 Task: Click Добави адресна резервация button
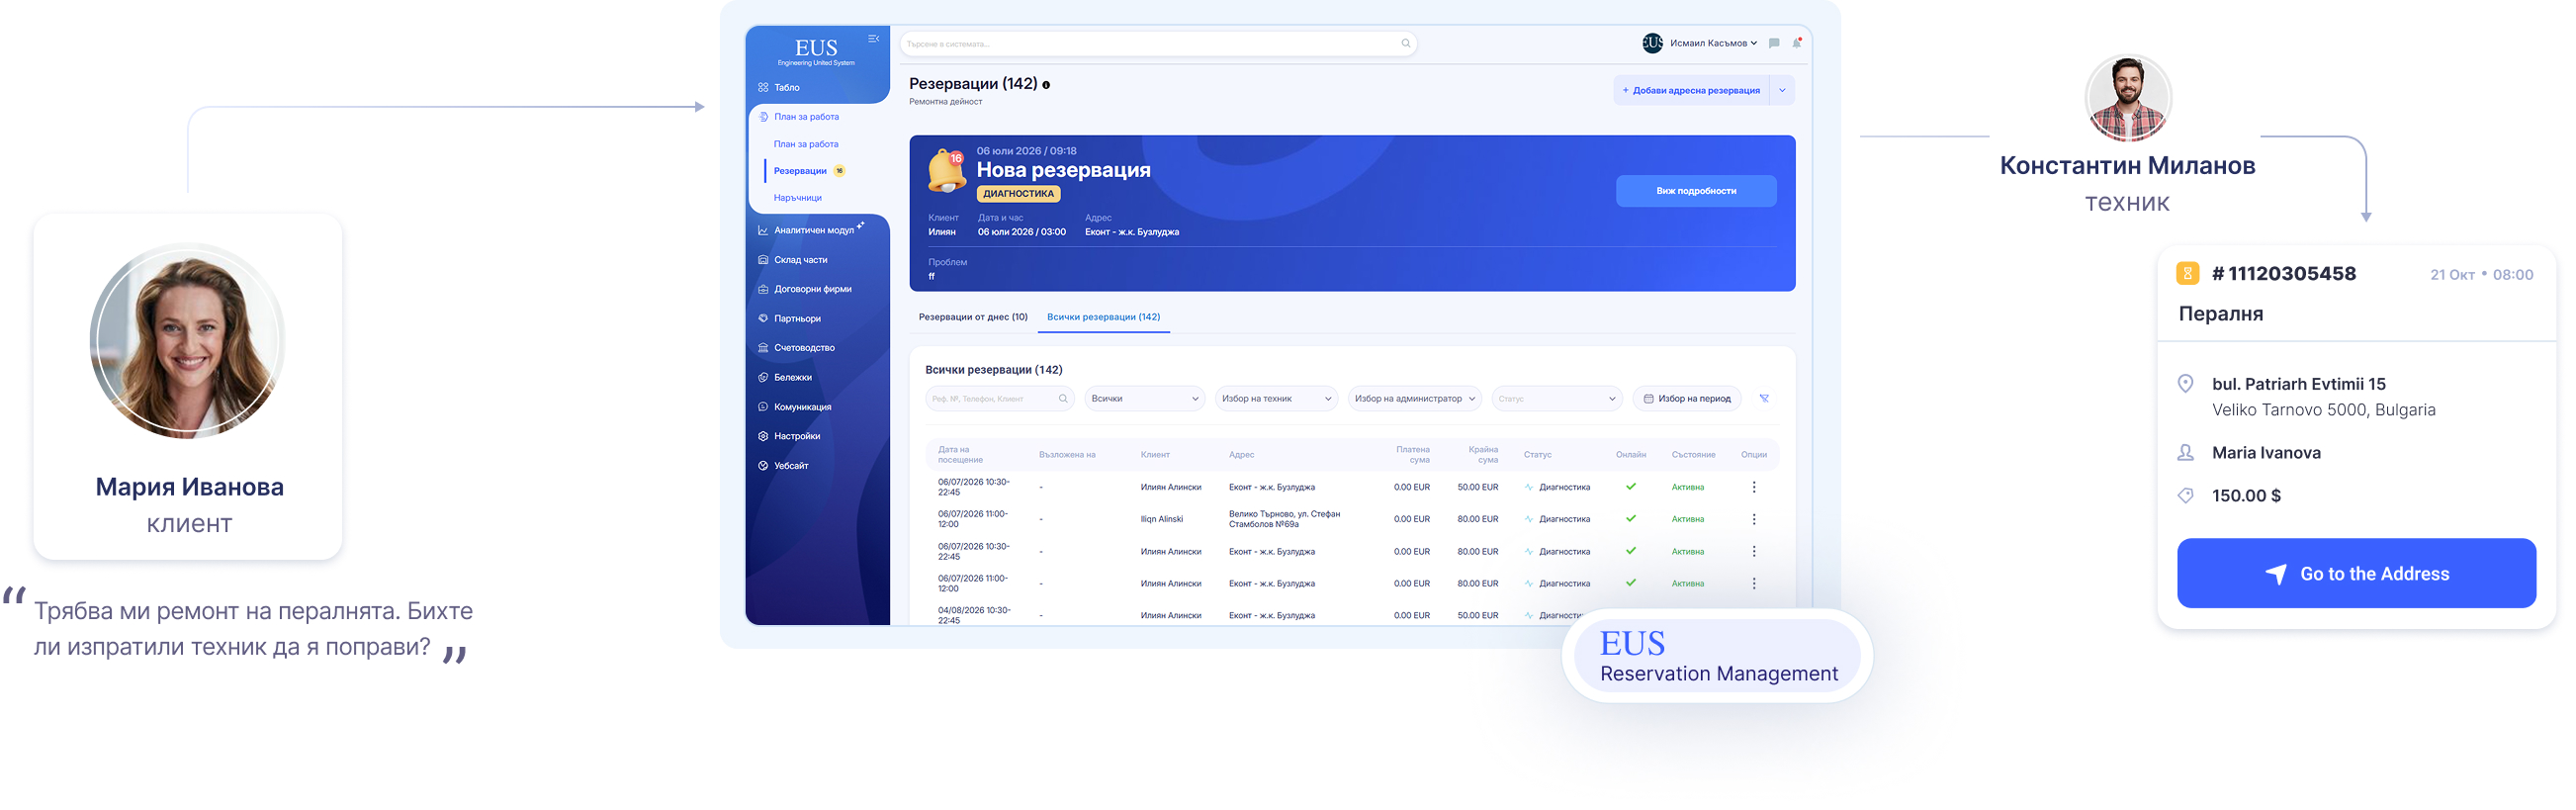tap(1691, 91)
